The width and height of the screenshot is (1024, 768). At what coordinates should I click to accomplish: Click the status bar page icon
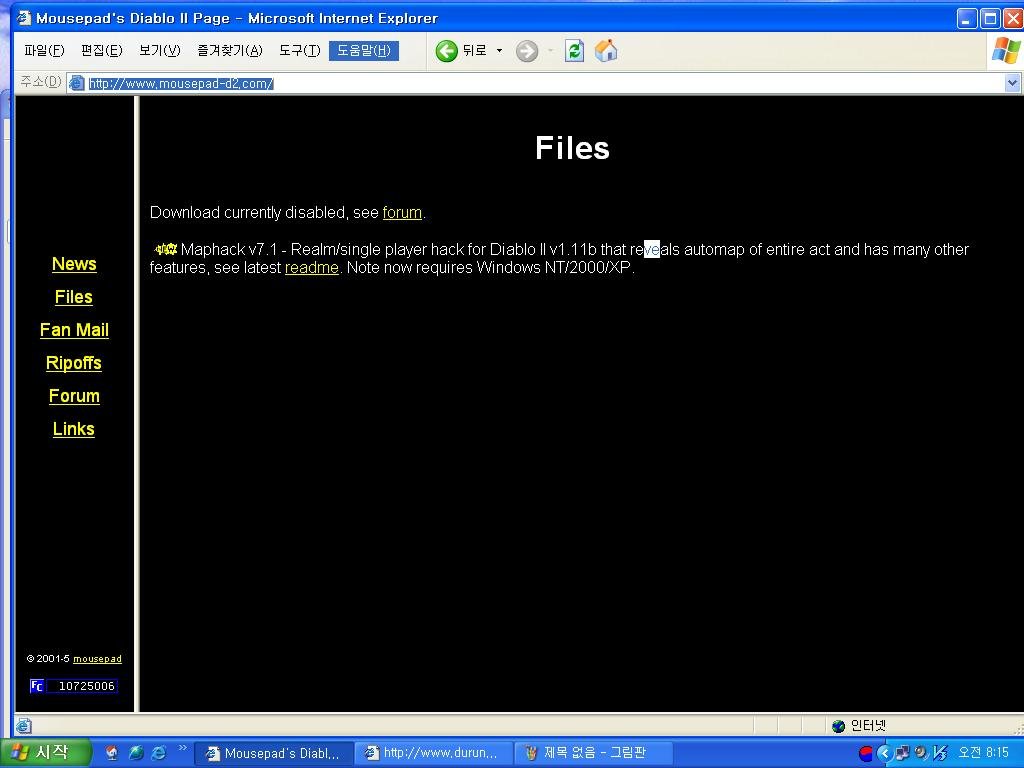[x=24, y=726]
